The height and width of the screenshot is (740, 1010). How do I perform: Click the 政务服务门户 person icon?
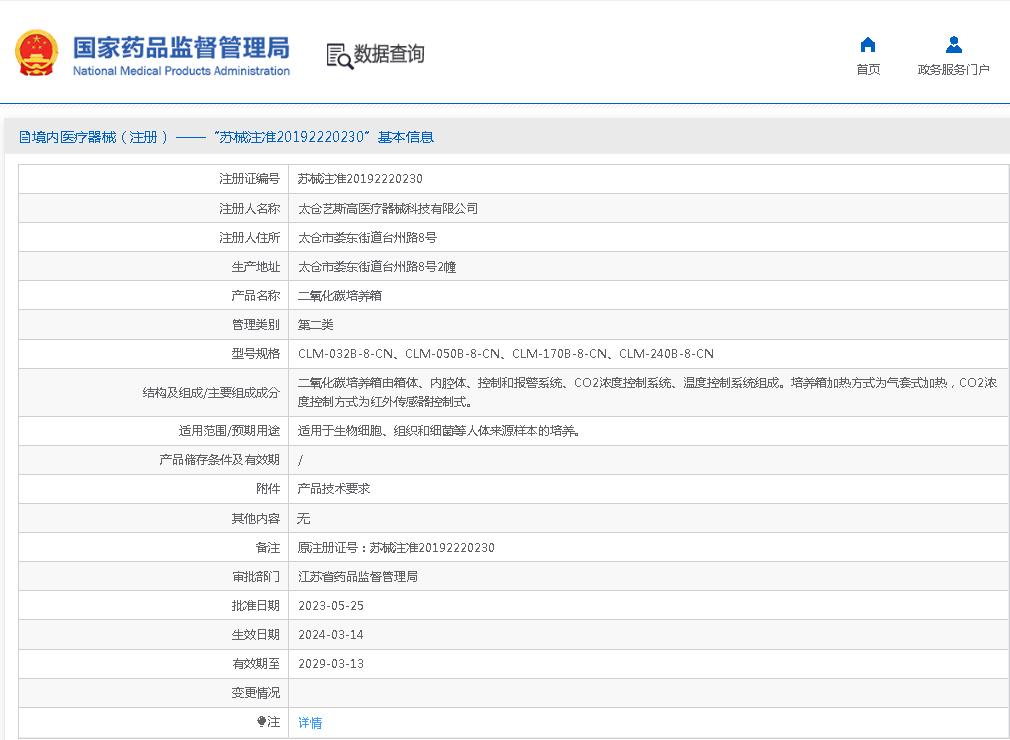(x=953, y=45)
